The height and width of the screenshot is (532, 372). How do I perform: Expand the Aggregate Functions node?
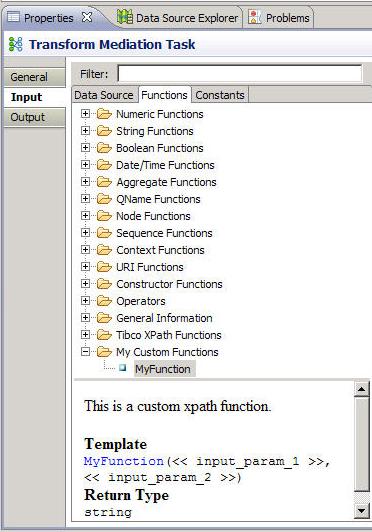tap(86, 182)
